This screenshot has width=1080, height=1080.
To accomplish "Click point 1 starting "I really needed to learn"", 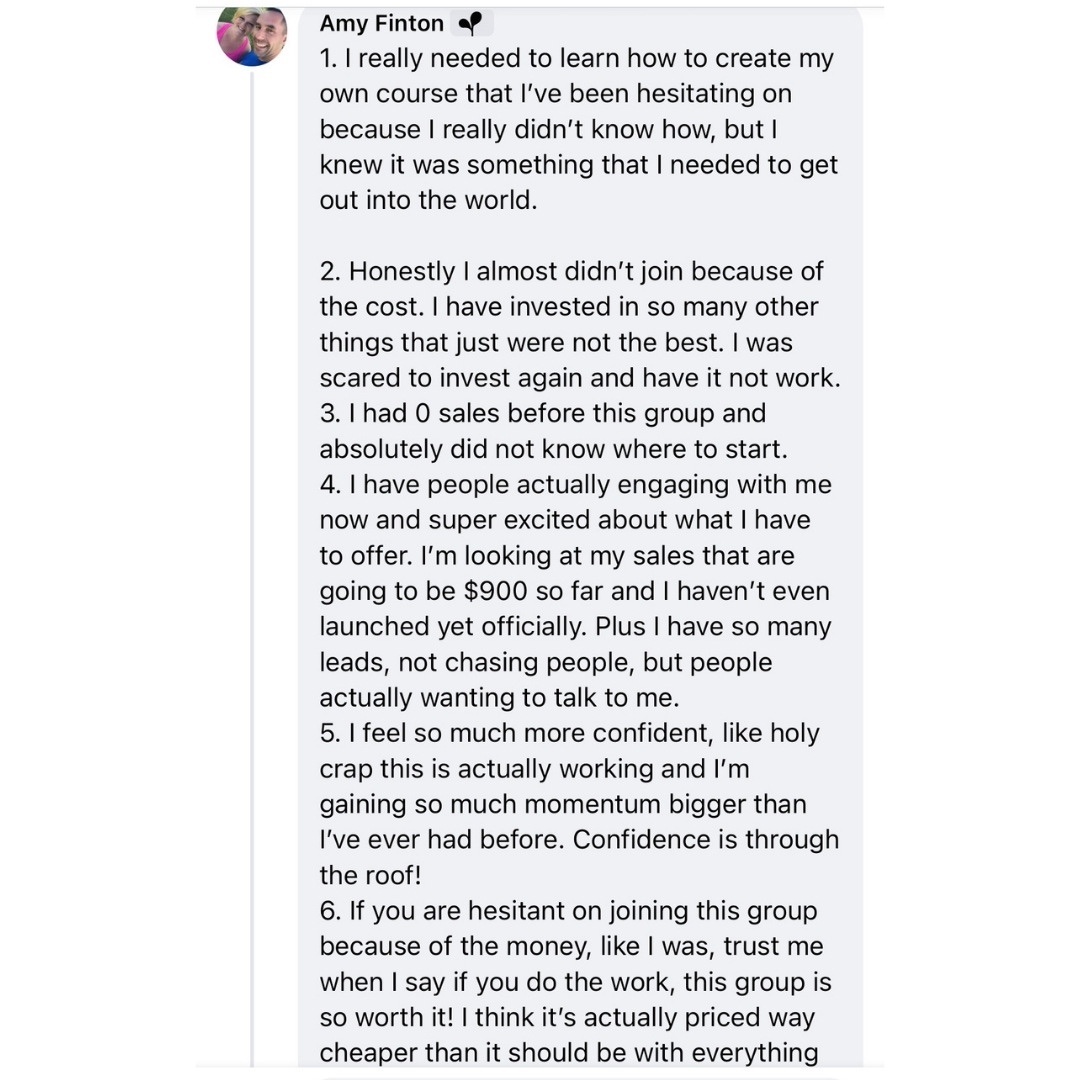I will tap(576, 59).
